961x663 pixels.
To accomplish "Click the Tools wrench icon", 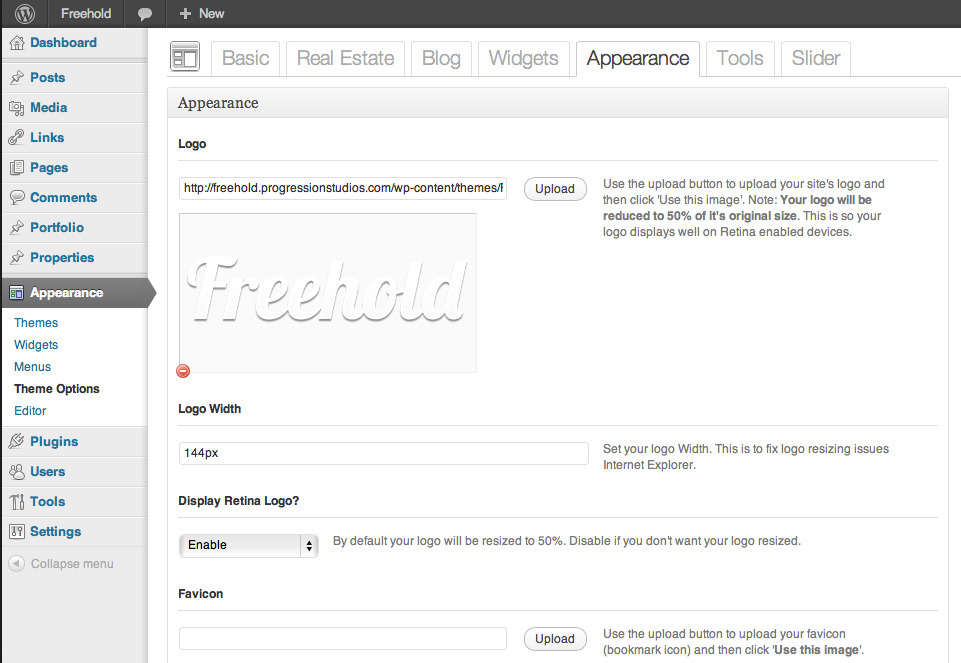I will [17, 501].
